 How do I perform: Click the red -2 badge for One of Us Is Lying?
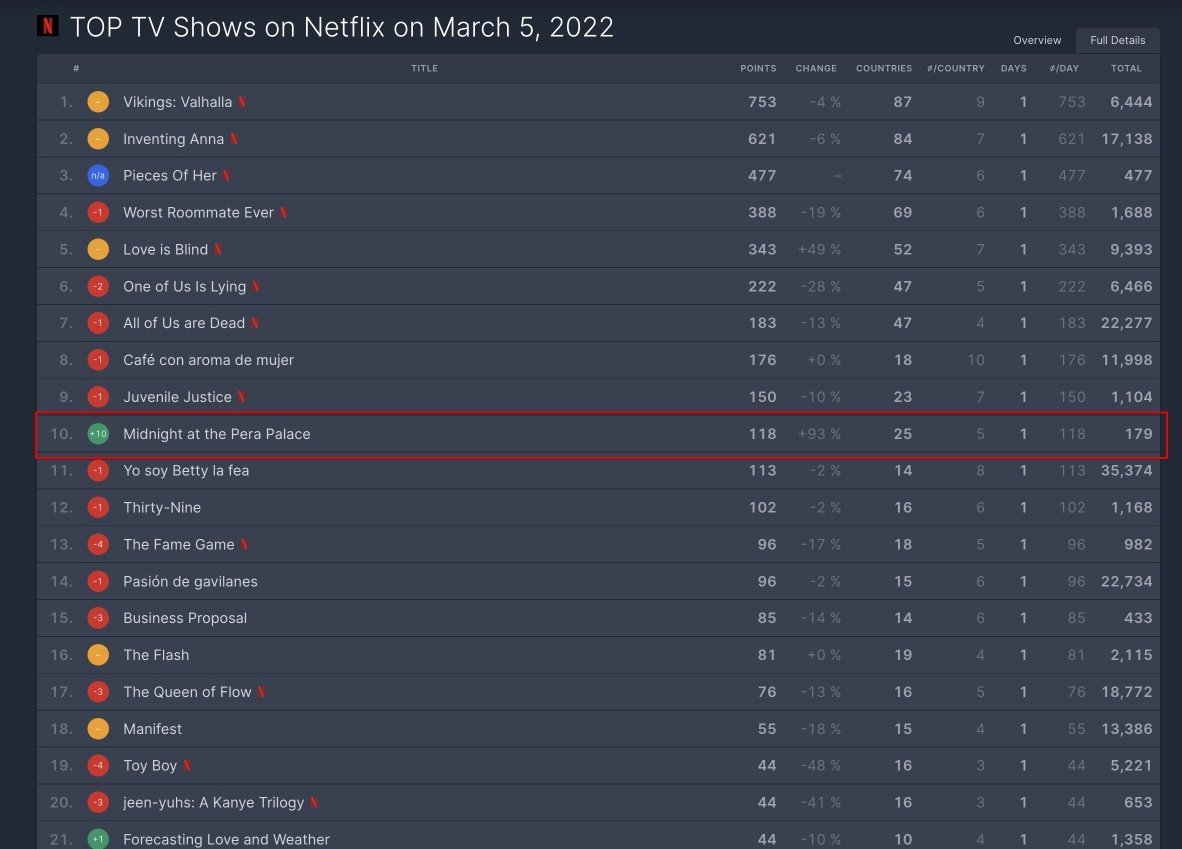(x=98, y=286)
